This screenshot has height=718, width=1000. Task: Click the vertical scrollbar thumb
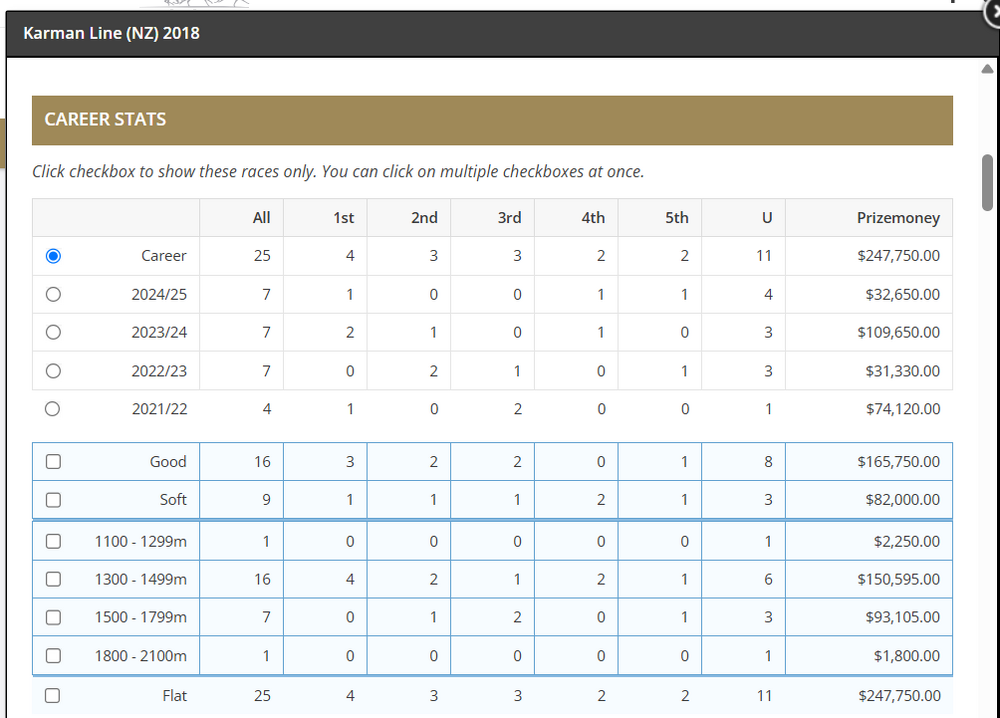[x=987, y=182]
